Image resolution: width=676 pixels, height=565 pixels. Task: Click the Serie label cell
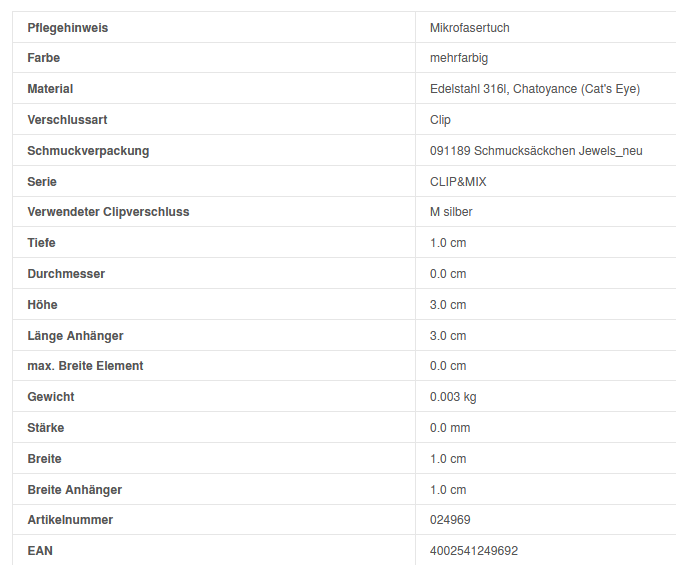[42, 182]
